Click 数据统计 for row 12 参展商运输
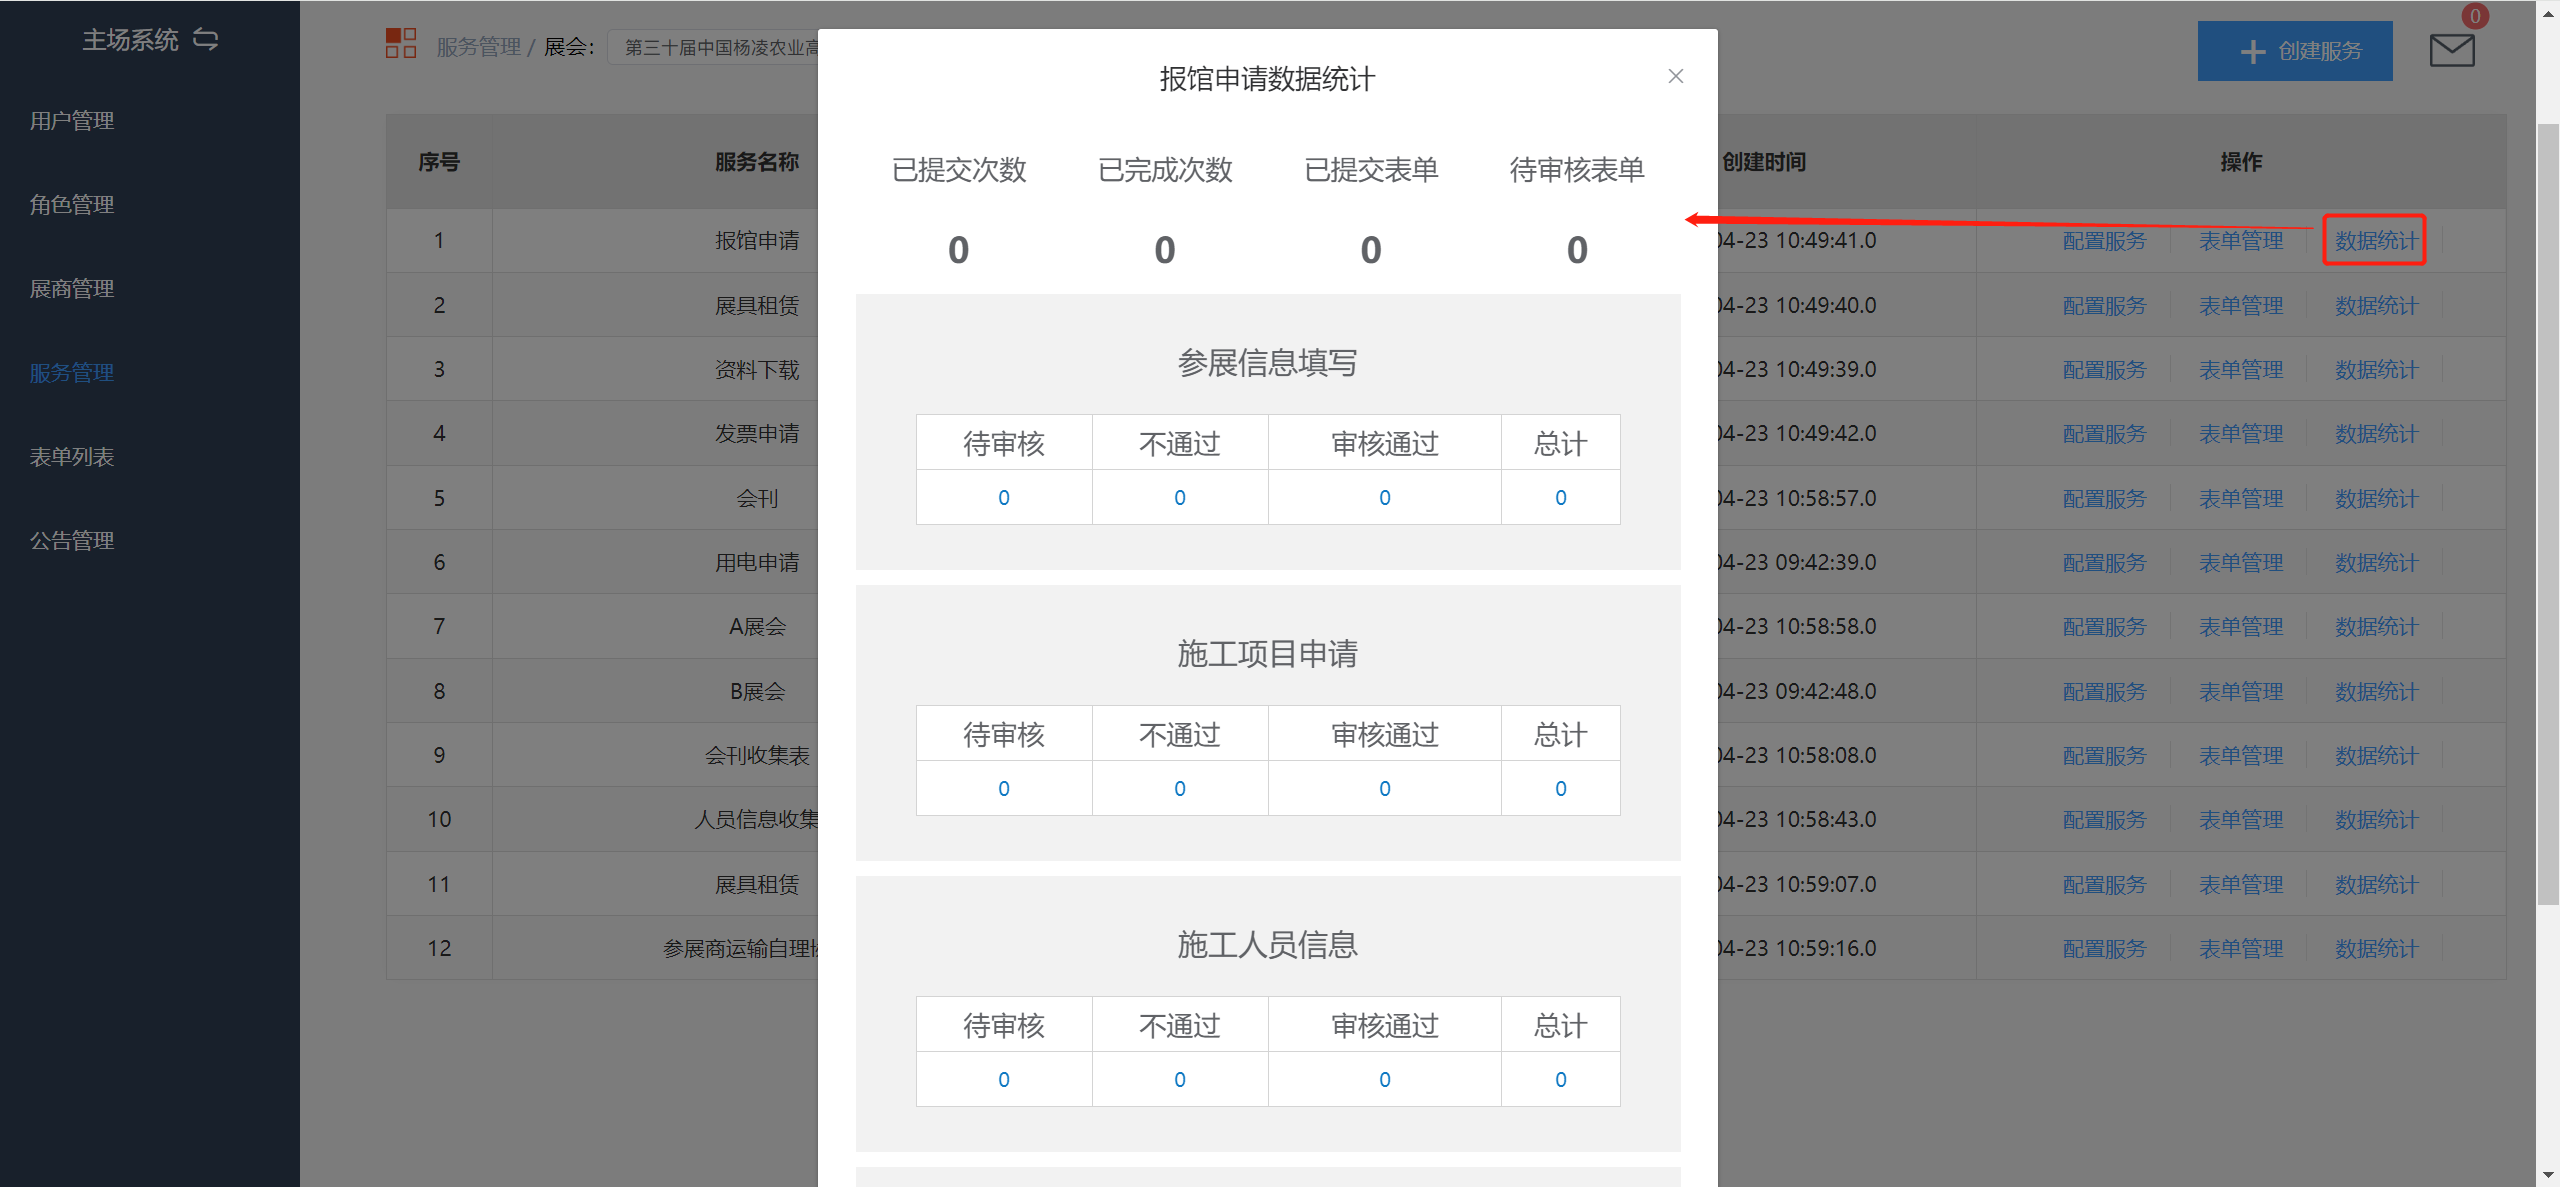2560x1187 pixels. [x=2376, y=948]
